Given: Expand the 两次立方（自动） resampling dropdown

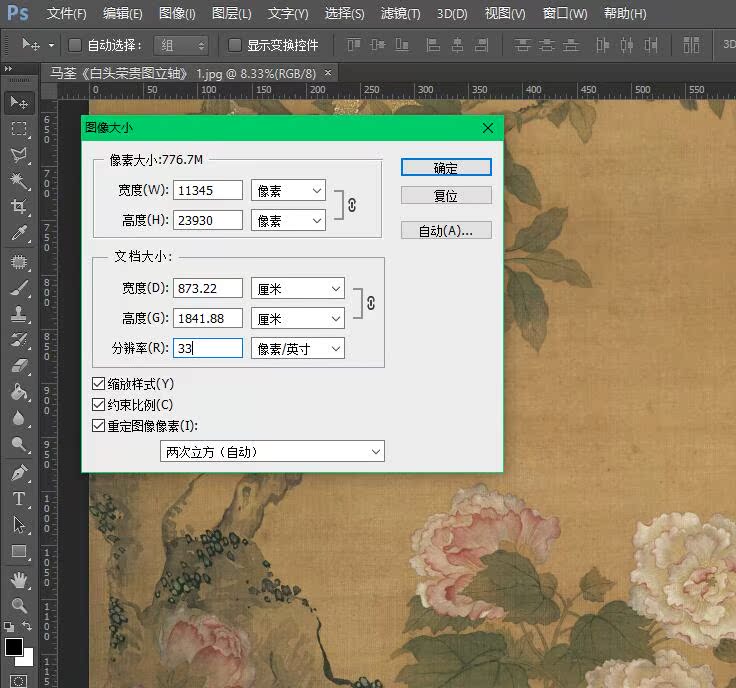Looking at the screenshot, I should 272,452.
